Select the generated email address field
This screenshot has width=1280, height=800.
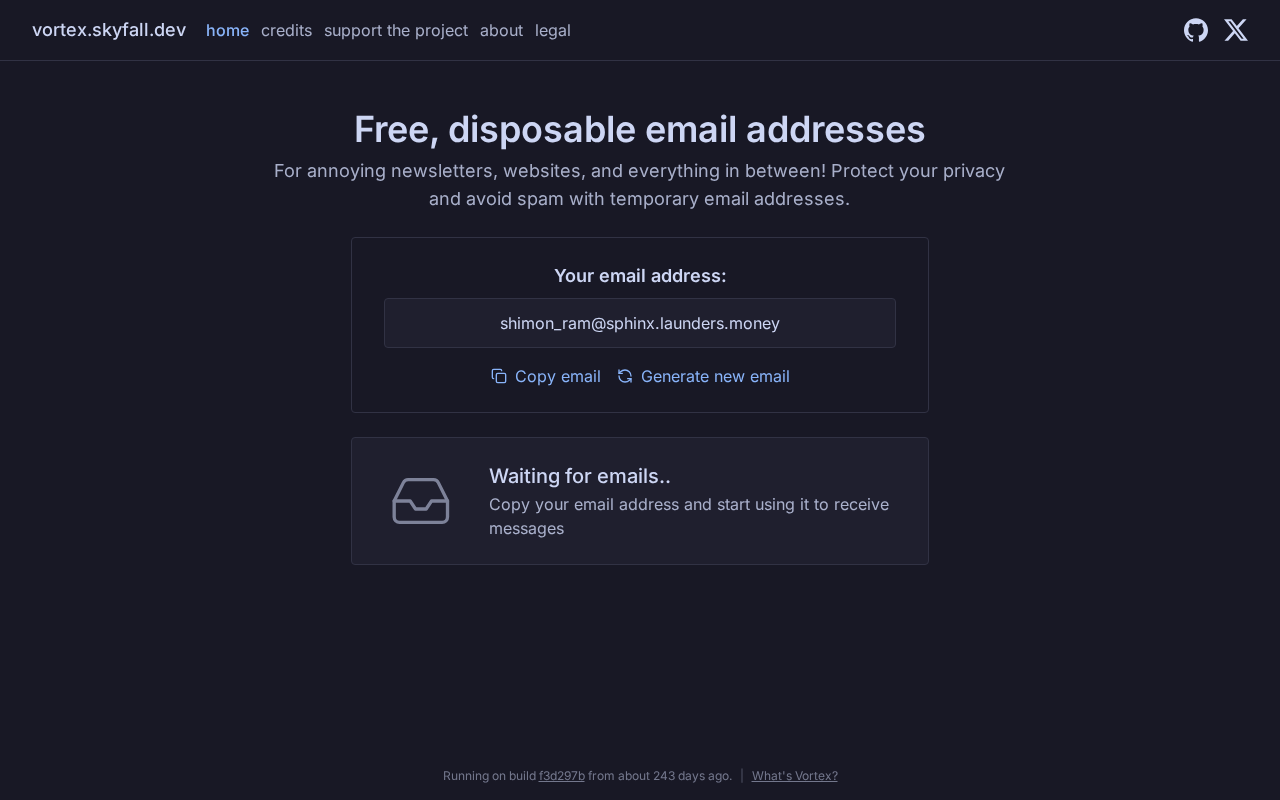640,323
